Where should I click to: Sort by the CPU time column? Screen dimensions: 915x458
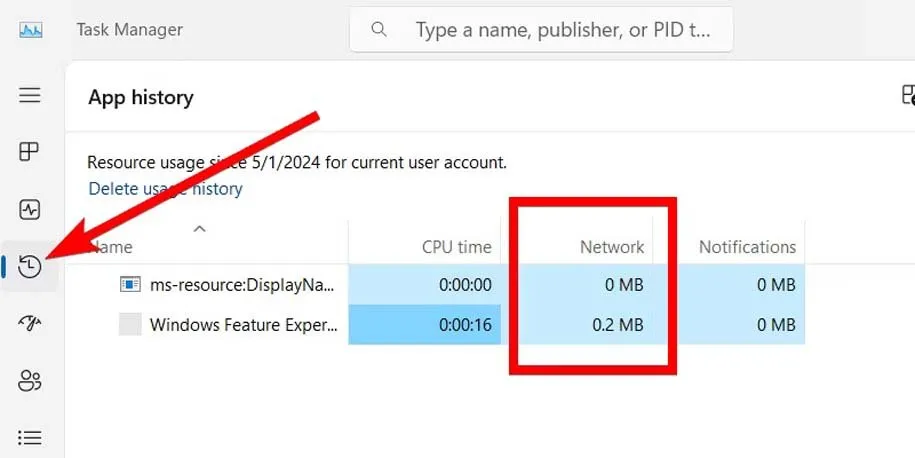(x=456, y=247)
